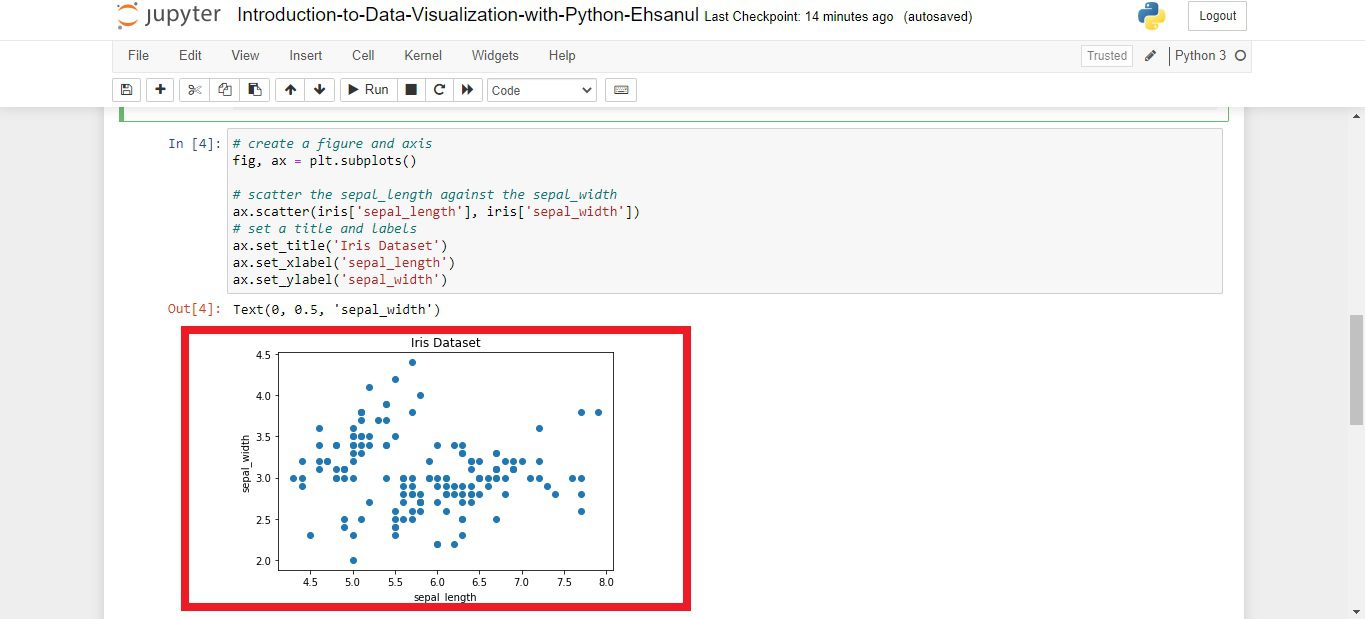This screenshot has width=1365, height=619.
Task: Run the selected cell
Action: pyautogui.click(x=367, y=89)
